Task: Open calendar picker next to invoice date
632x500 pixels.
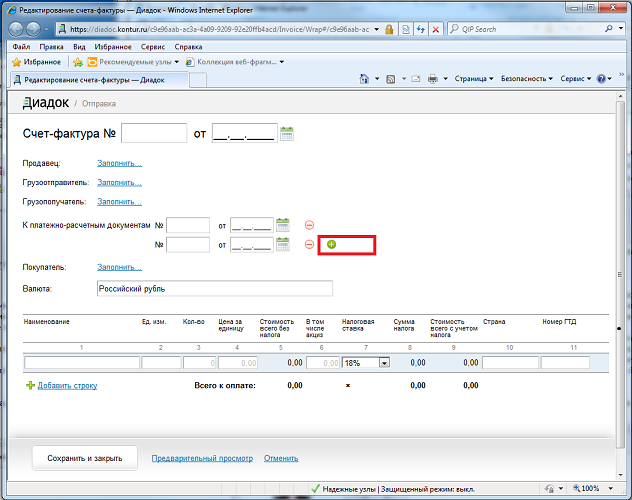Action: (x=287, y=133)
